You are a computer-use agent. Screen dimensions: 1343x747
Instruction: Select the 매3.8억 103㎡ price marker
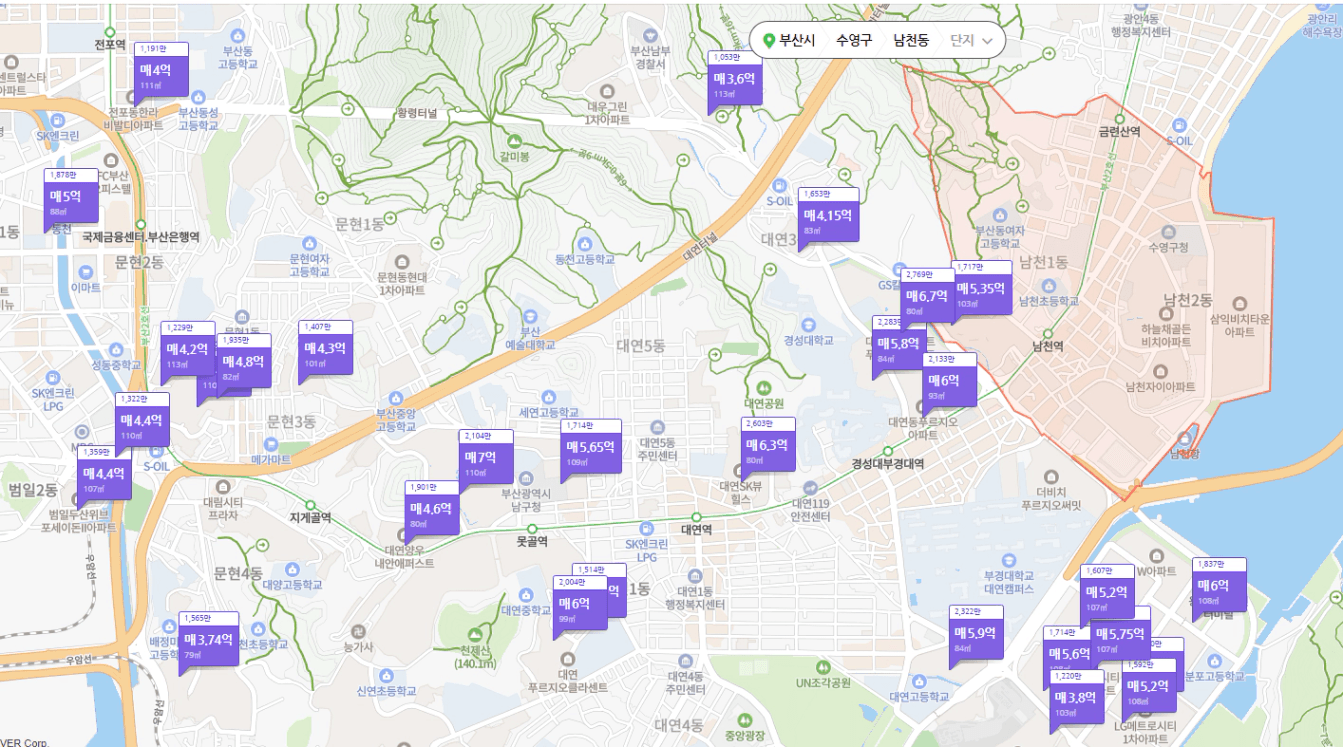click(x=1077, y=701)
